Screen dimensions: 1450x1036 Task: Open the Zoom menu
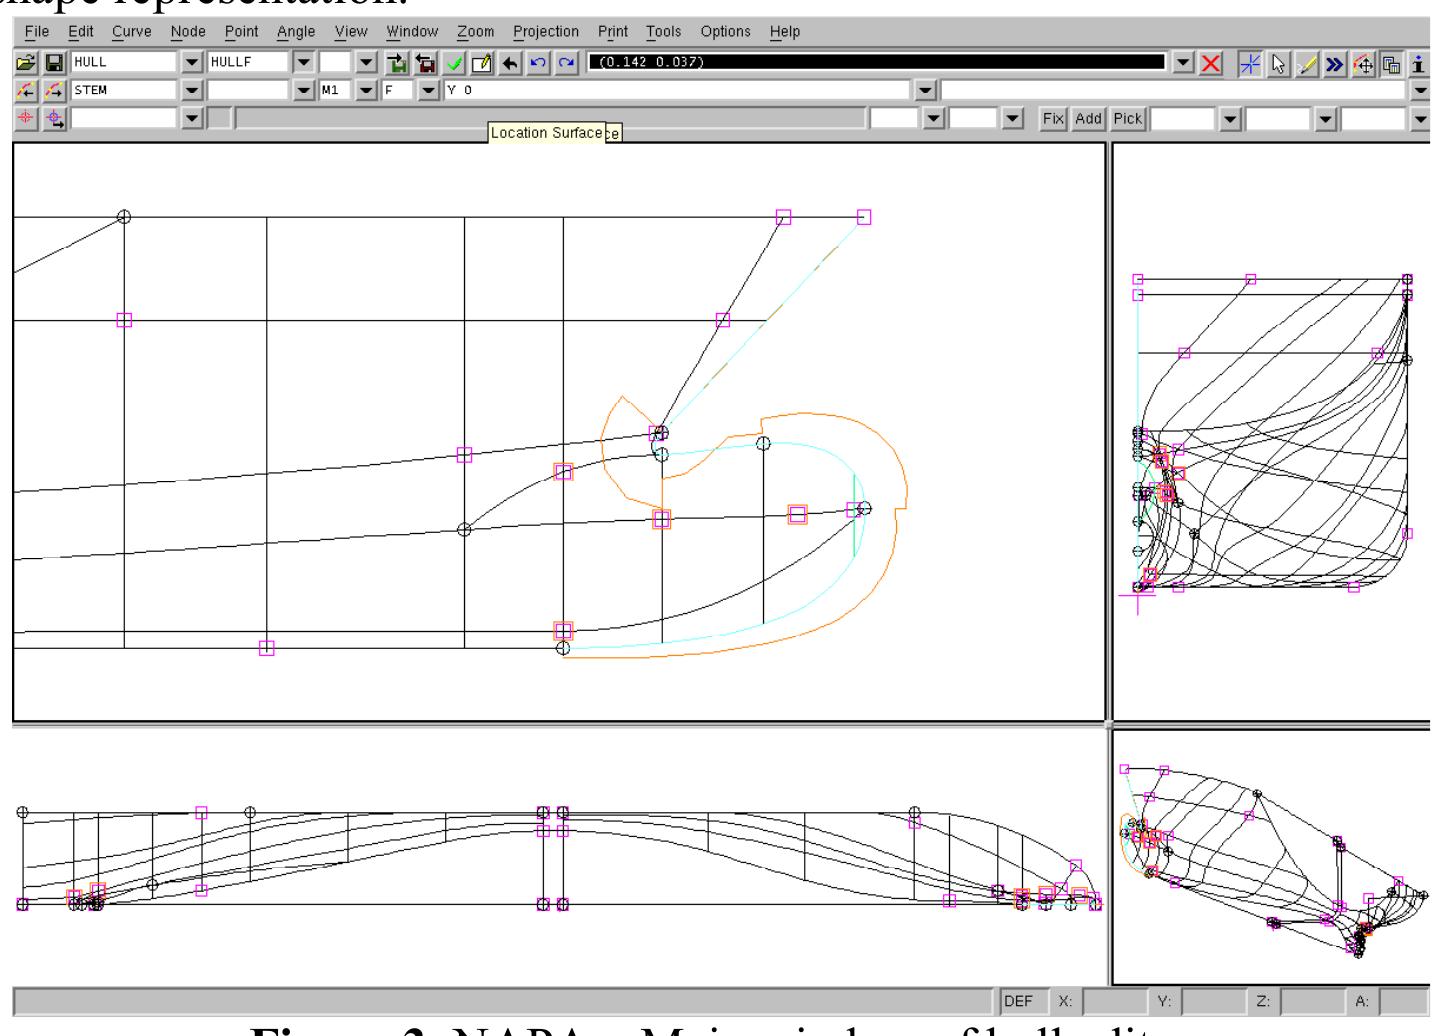click(476, 31)
